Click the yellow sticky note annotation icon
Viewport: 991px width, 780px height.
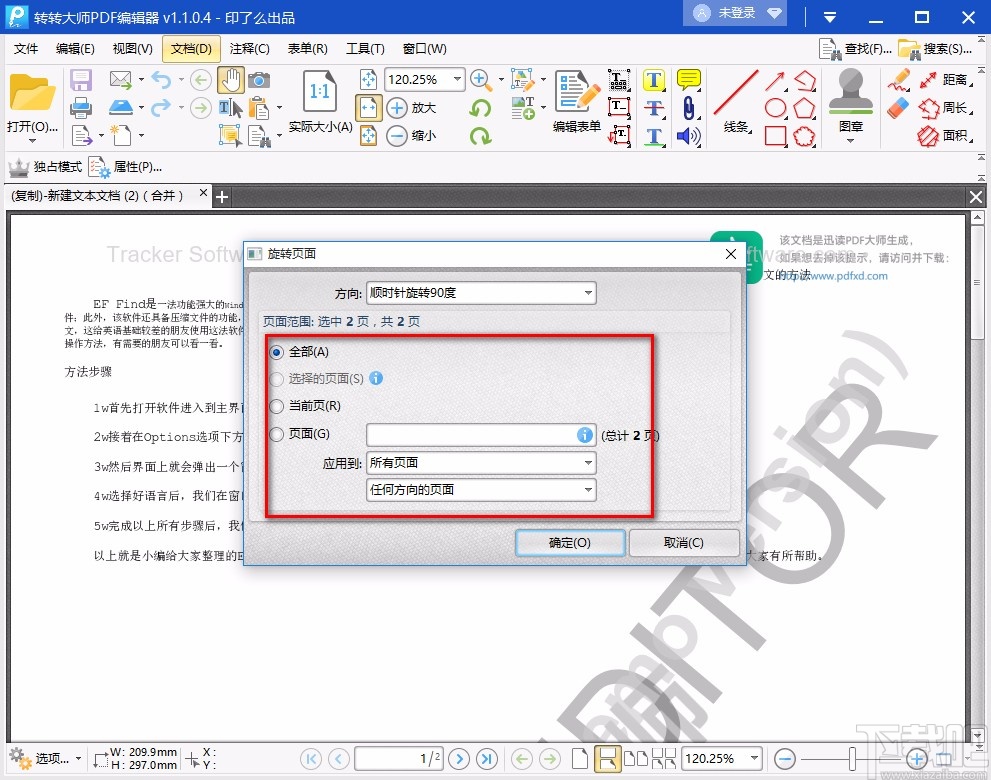(687, 79)
